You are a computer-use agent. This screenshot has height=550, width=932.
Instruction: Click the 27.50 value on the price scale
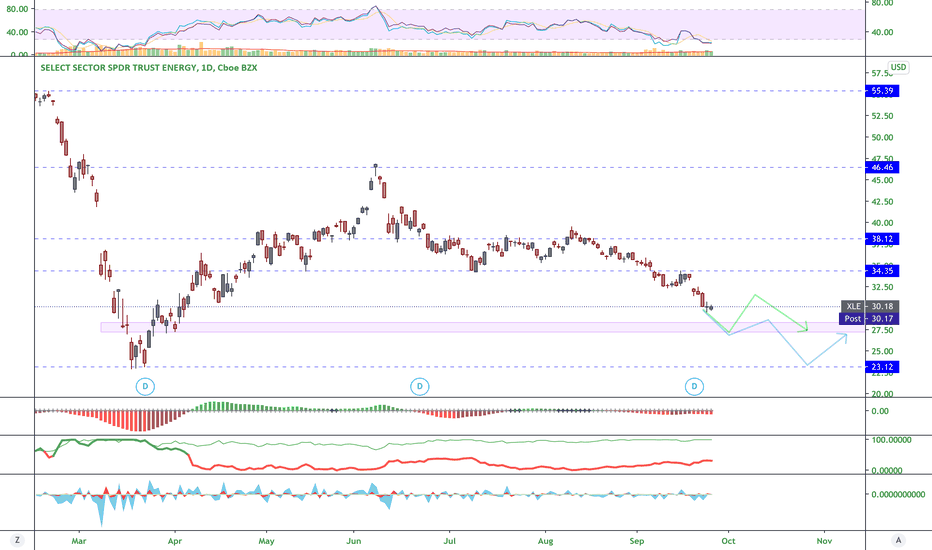[x=882, y=330]
